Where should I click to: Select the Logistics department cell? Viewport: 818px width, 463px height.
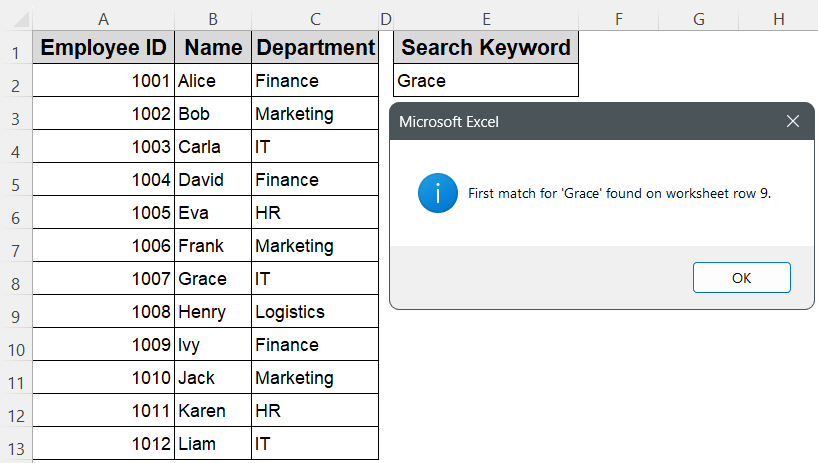click(315, 312)
